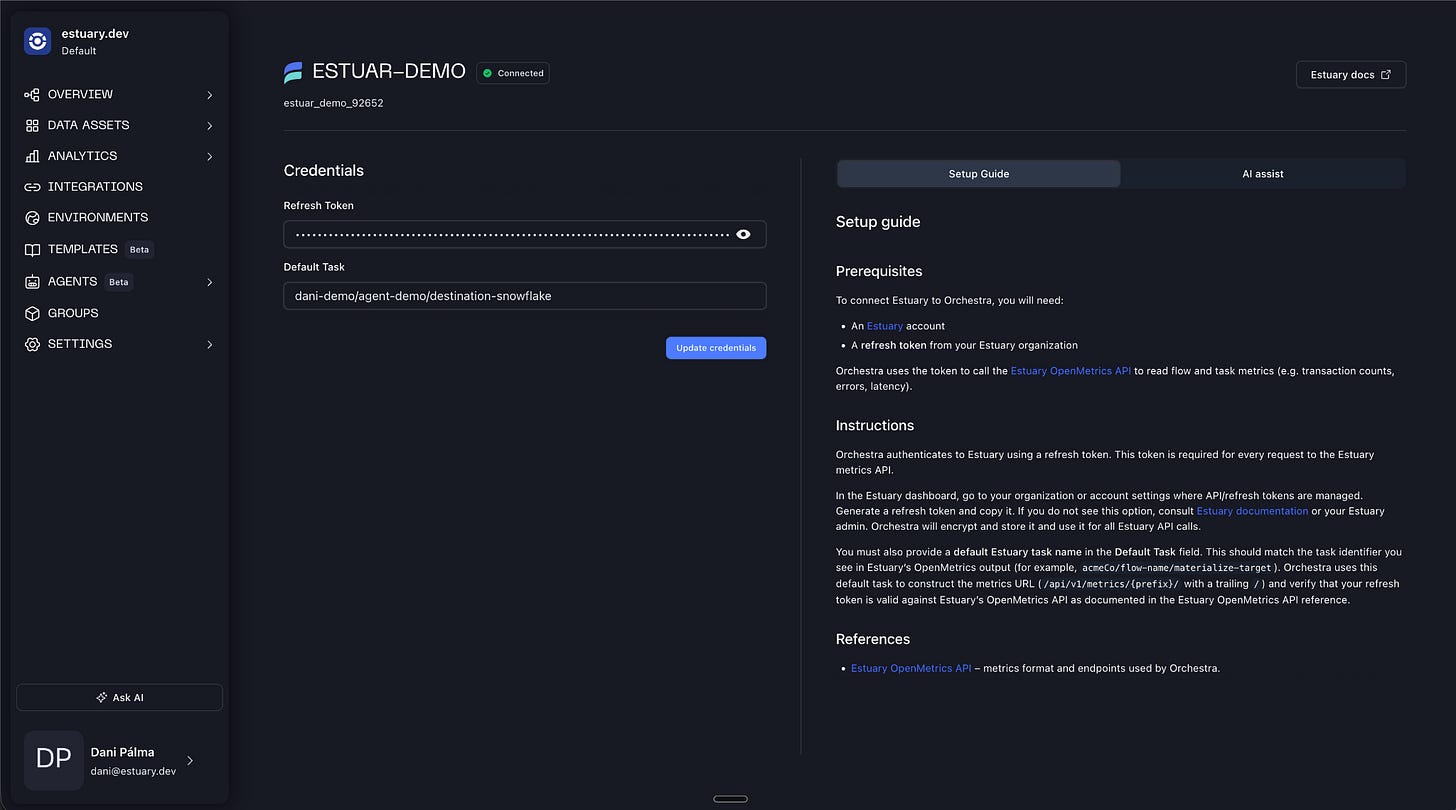Click the Environments globe icon
This screenshot has width=1456, height=810.
pyautogui.click(x=32, y=218)
